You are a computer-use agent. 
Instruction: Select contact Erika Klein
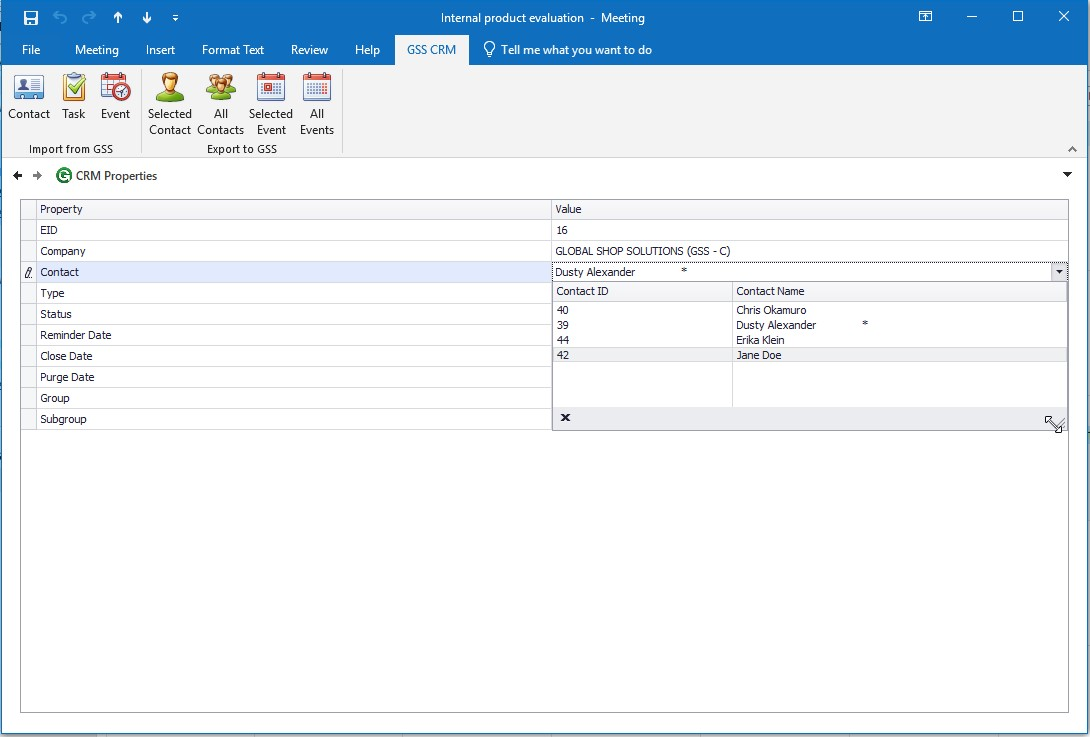coord(760,340)
